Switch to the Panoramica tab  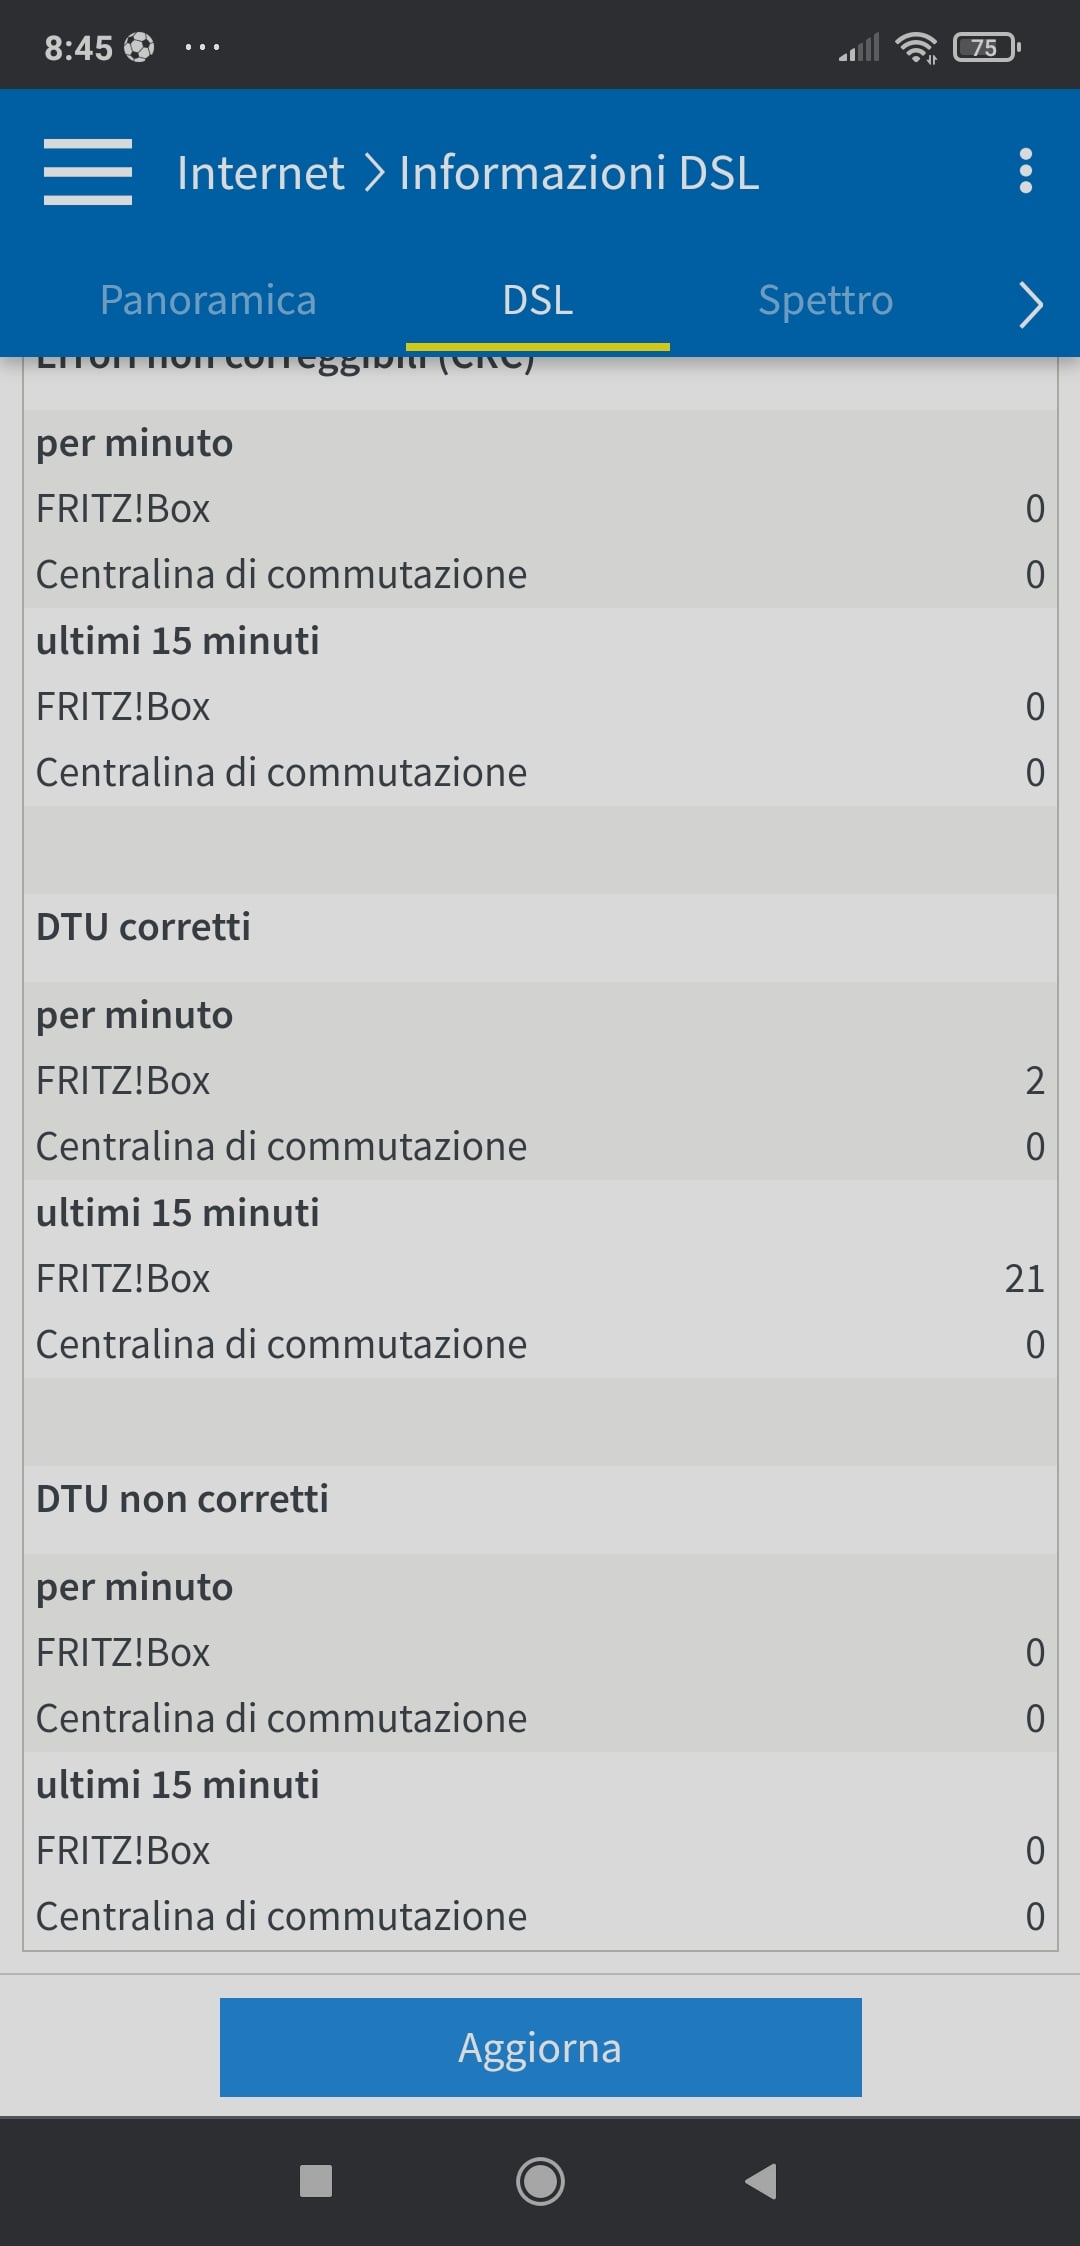pyautogui.click(x=208, y=300)
